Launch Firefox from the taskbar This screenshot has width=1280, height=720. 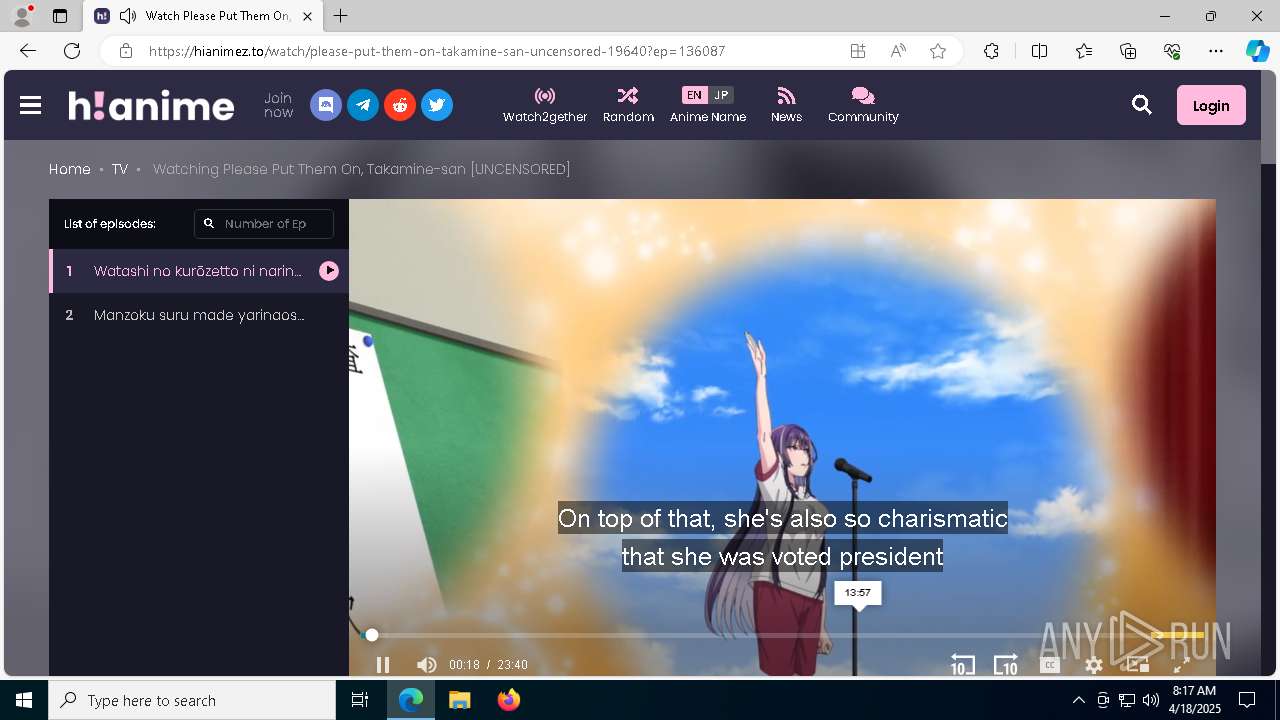[509, 700]
